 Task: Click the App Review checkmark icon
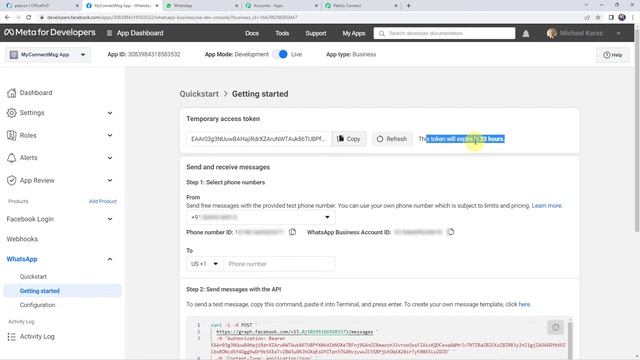click(x=11, y=180)
